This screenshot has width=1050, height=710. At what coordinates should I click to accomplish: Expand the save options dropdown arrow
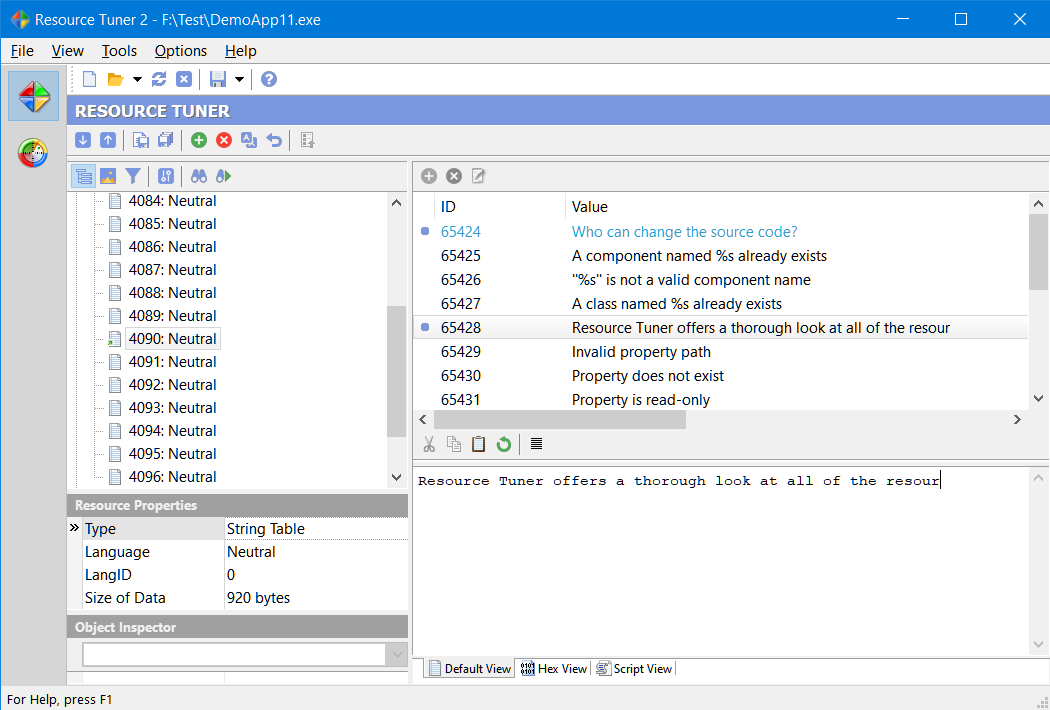coord(238,79)
